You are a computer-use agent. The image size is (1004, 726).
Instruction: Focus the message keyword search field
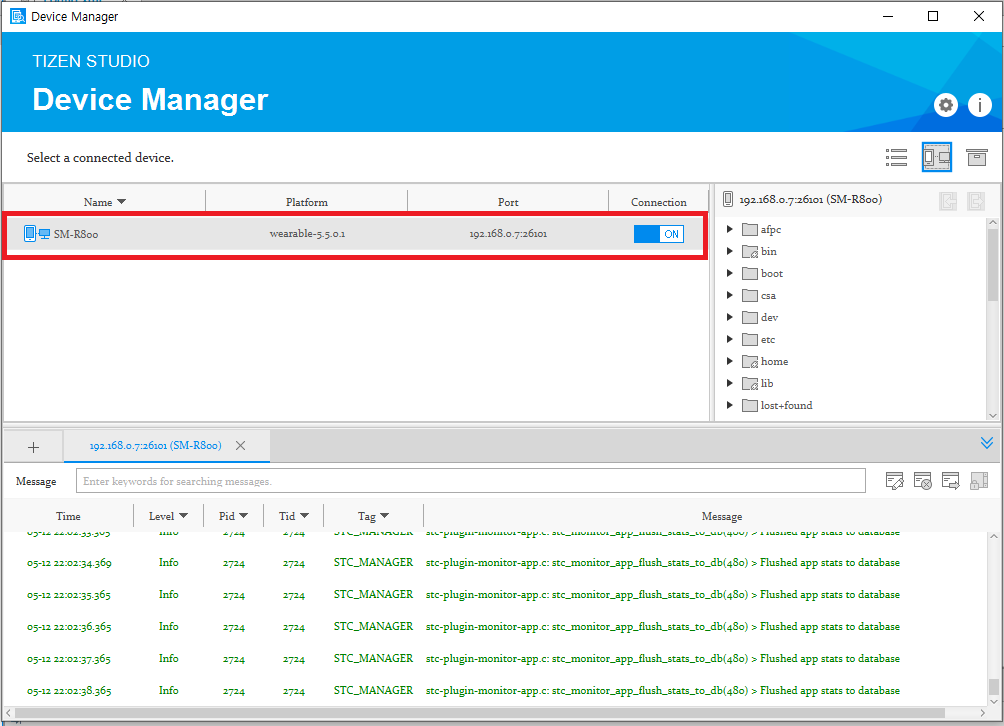pos(471,481)
